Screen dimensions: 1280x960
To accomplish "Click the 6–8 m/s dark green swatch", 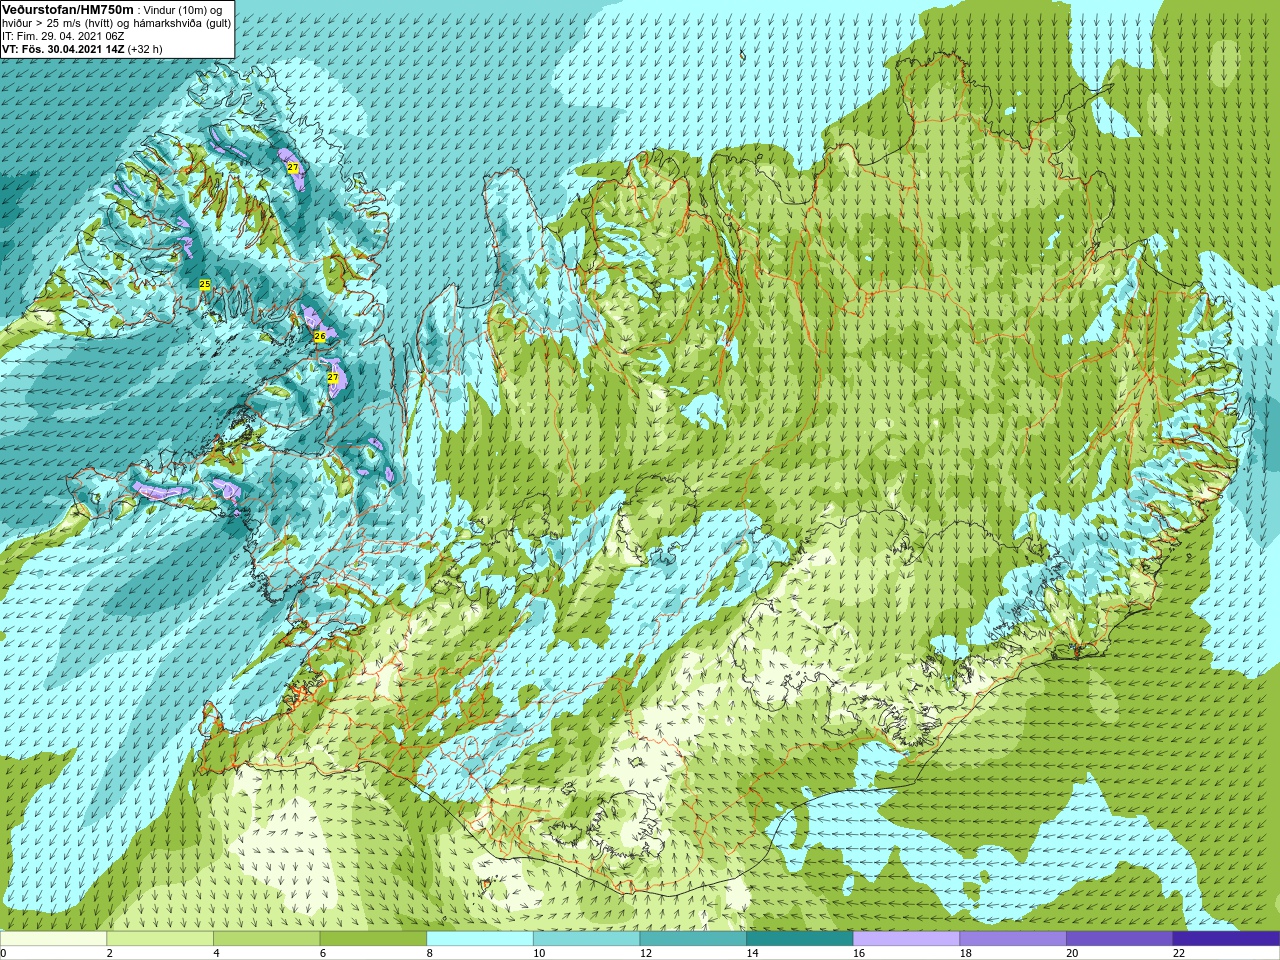I will (x=373, y=939).
